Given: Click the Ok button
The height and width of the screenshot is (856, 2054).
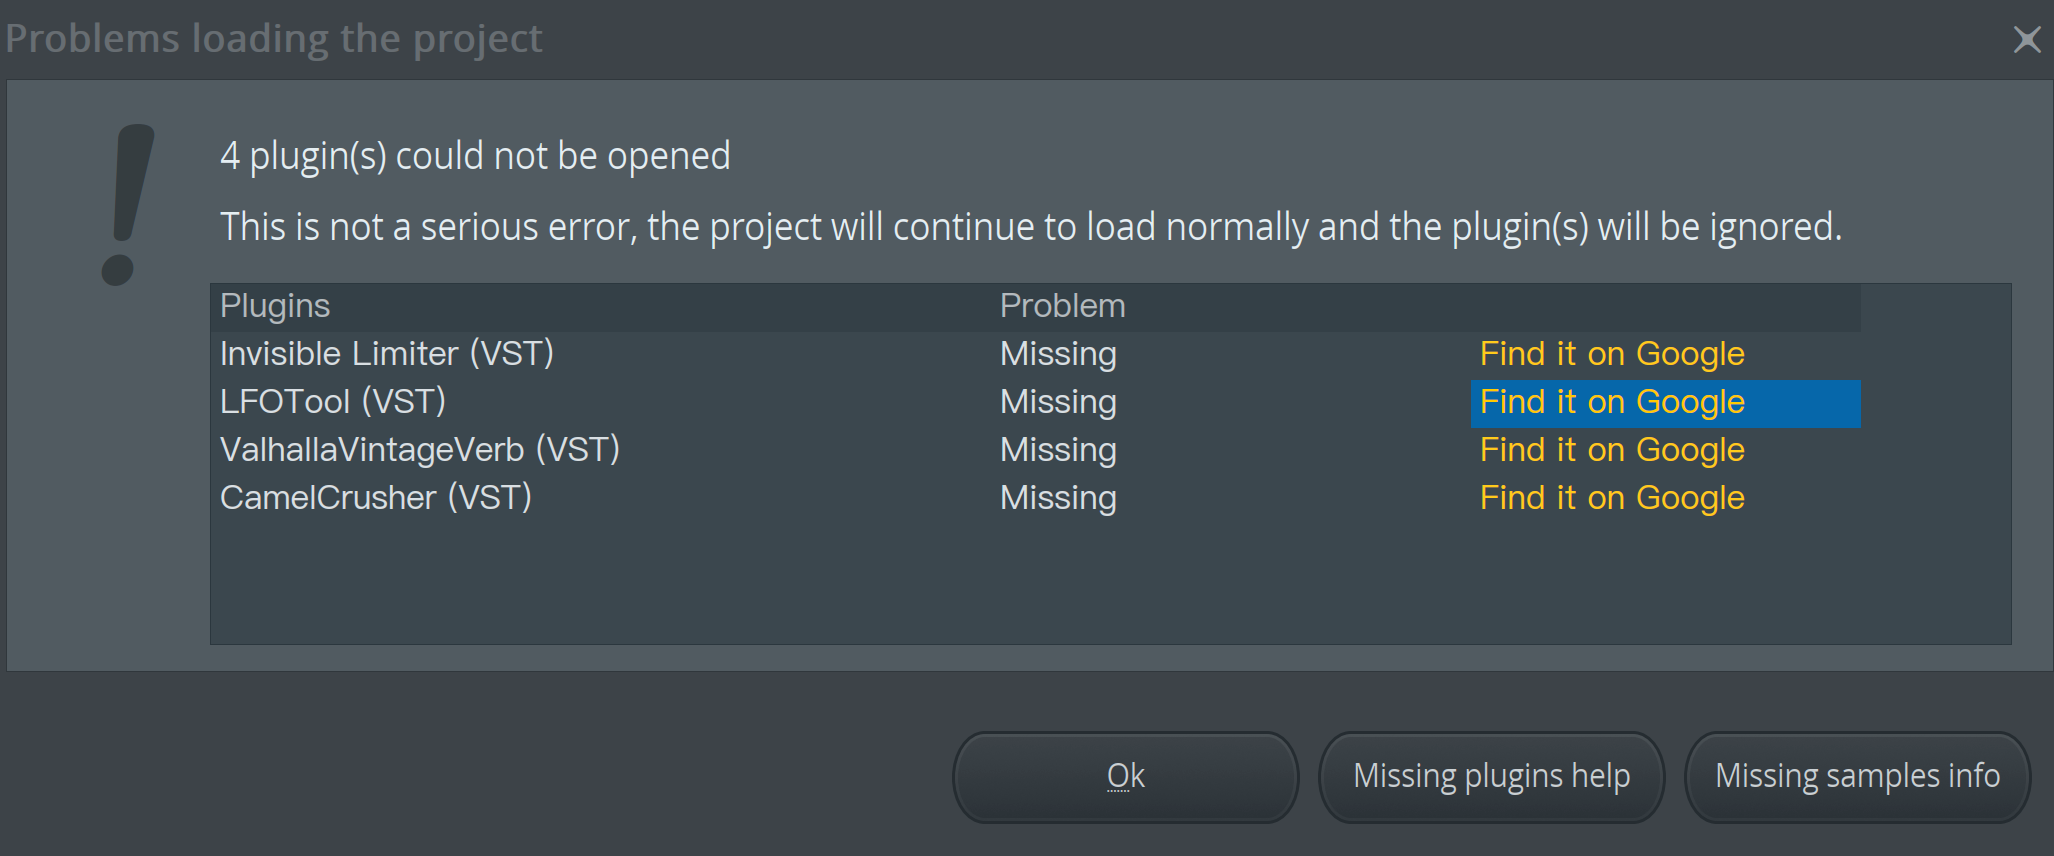Looking at the screenshot, I should (1125, 777).
